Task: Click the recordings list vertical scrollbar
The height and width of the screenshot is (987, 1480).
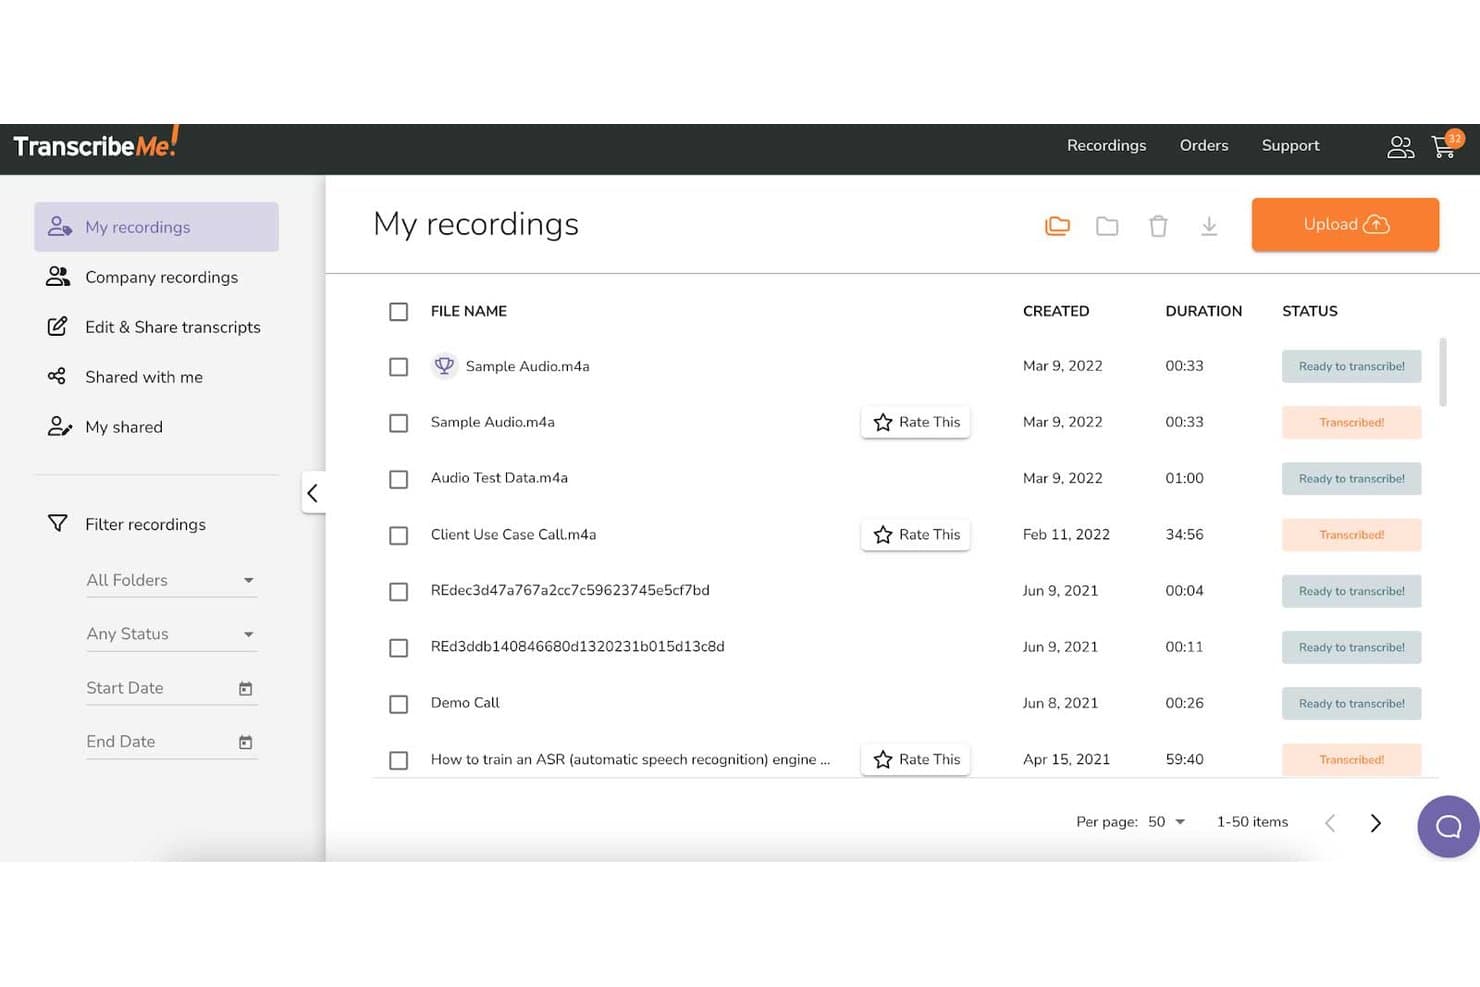Action: pos(1442,372)
